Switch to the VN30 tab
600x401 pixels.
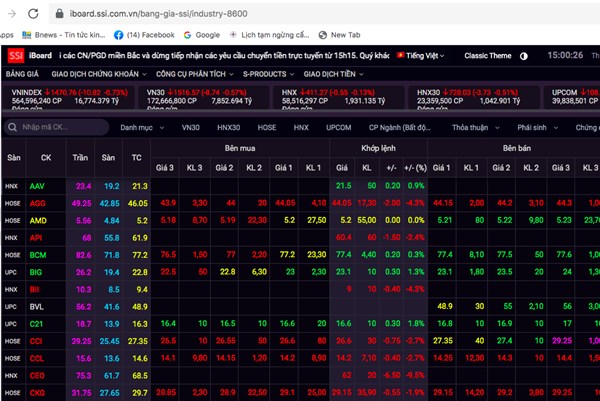point(190,128)
